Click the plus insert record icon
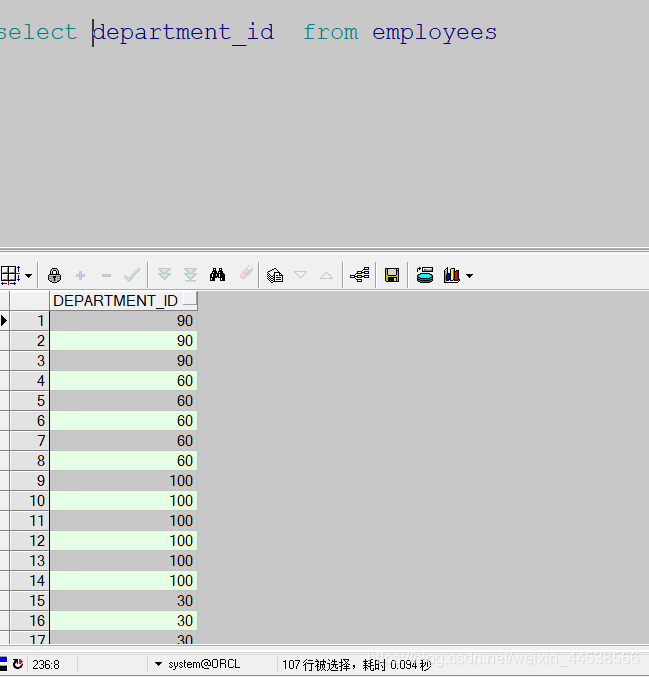The width and height of the screenshot is (649, 677). [80, 275]
